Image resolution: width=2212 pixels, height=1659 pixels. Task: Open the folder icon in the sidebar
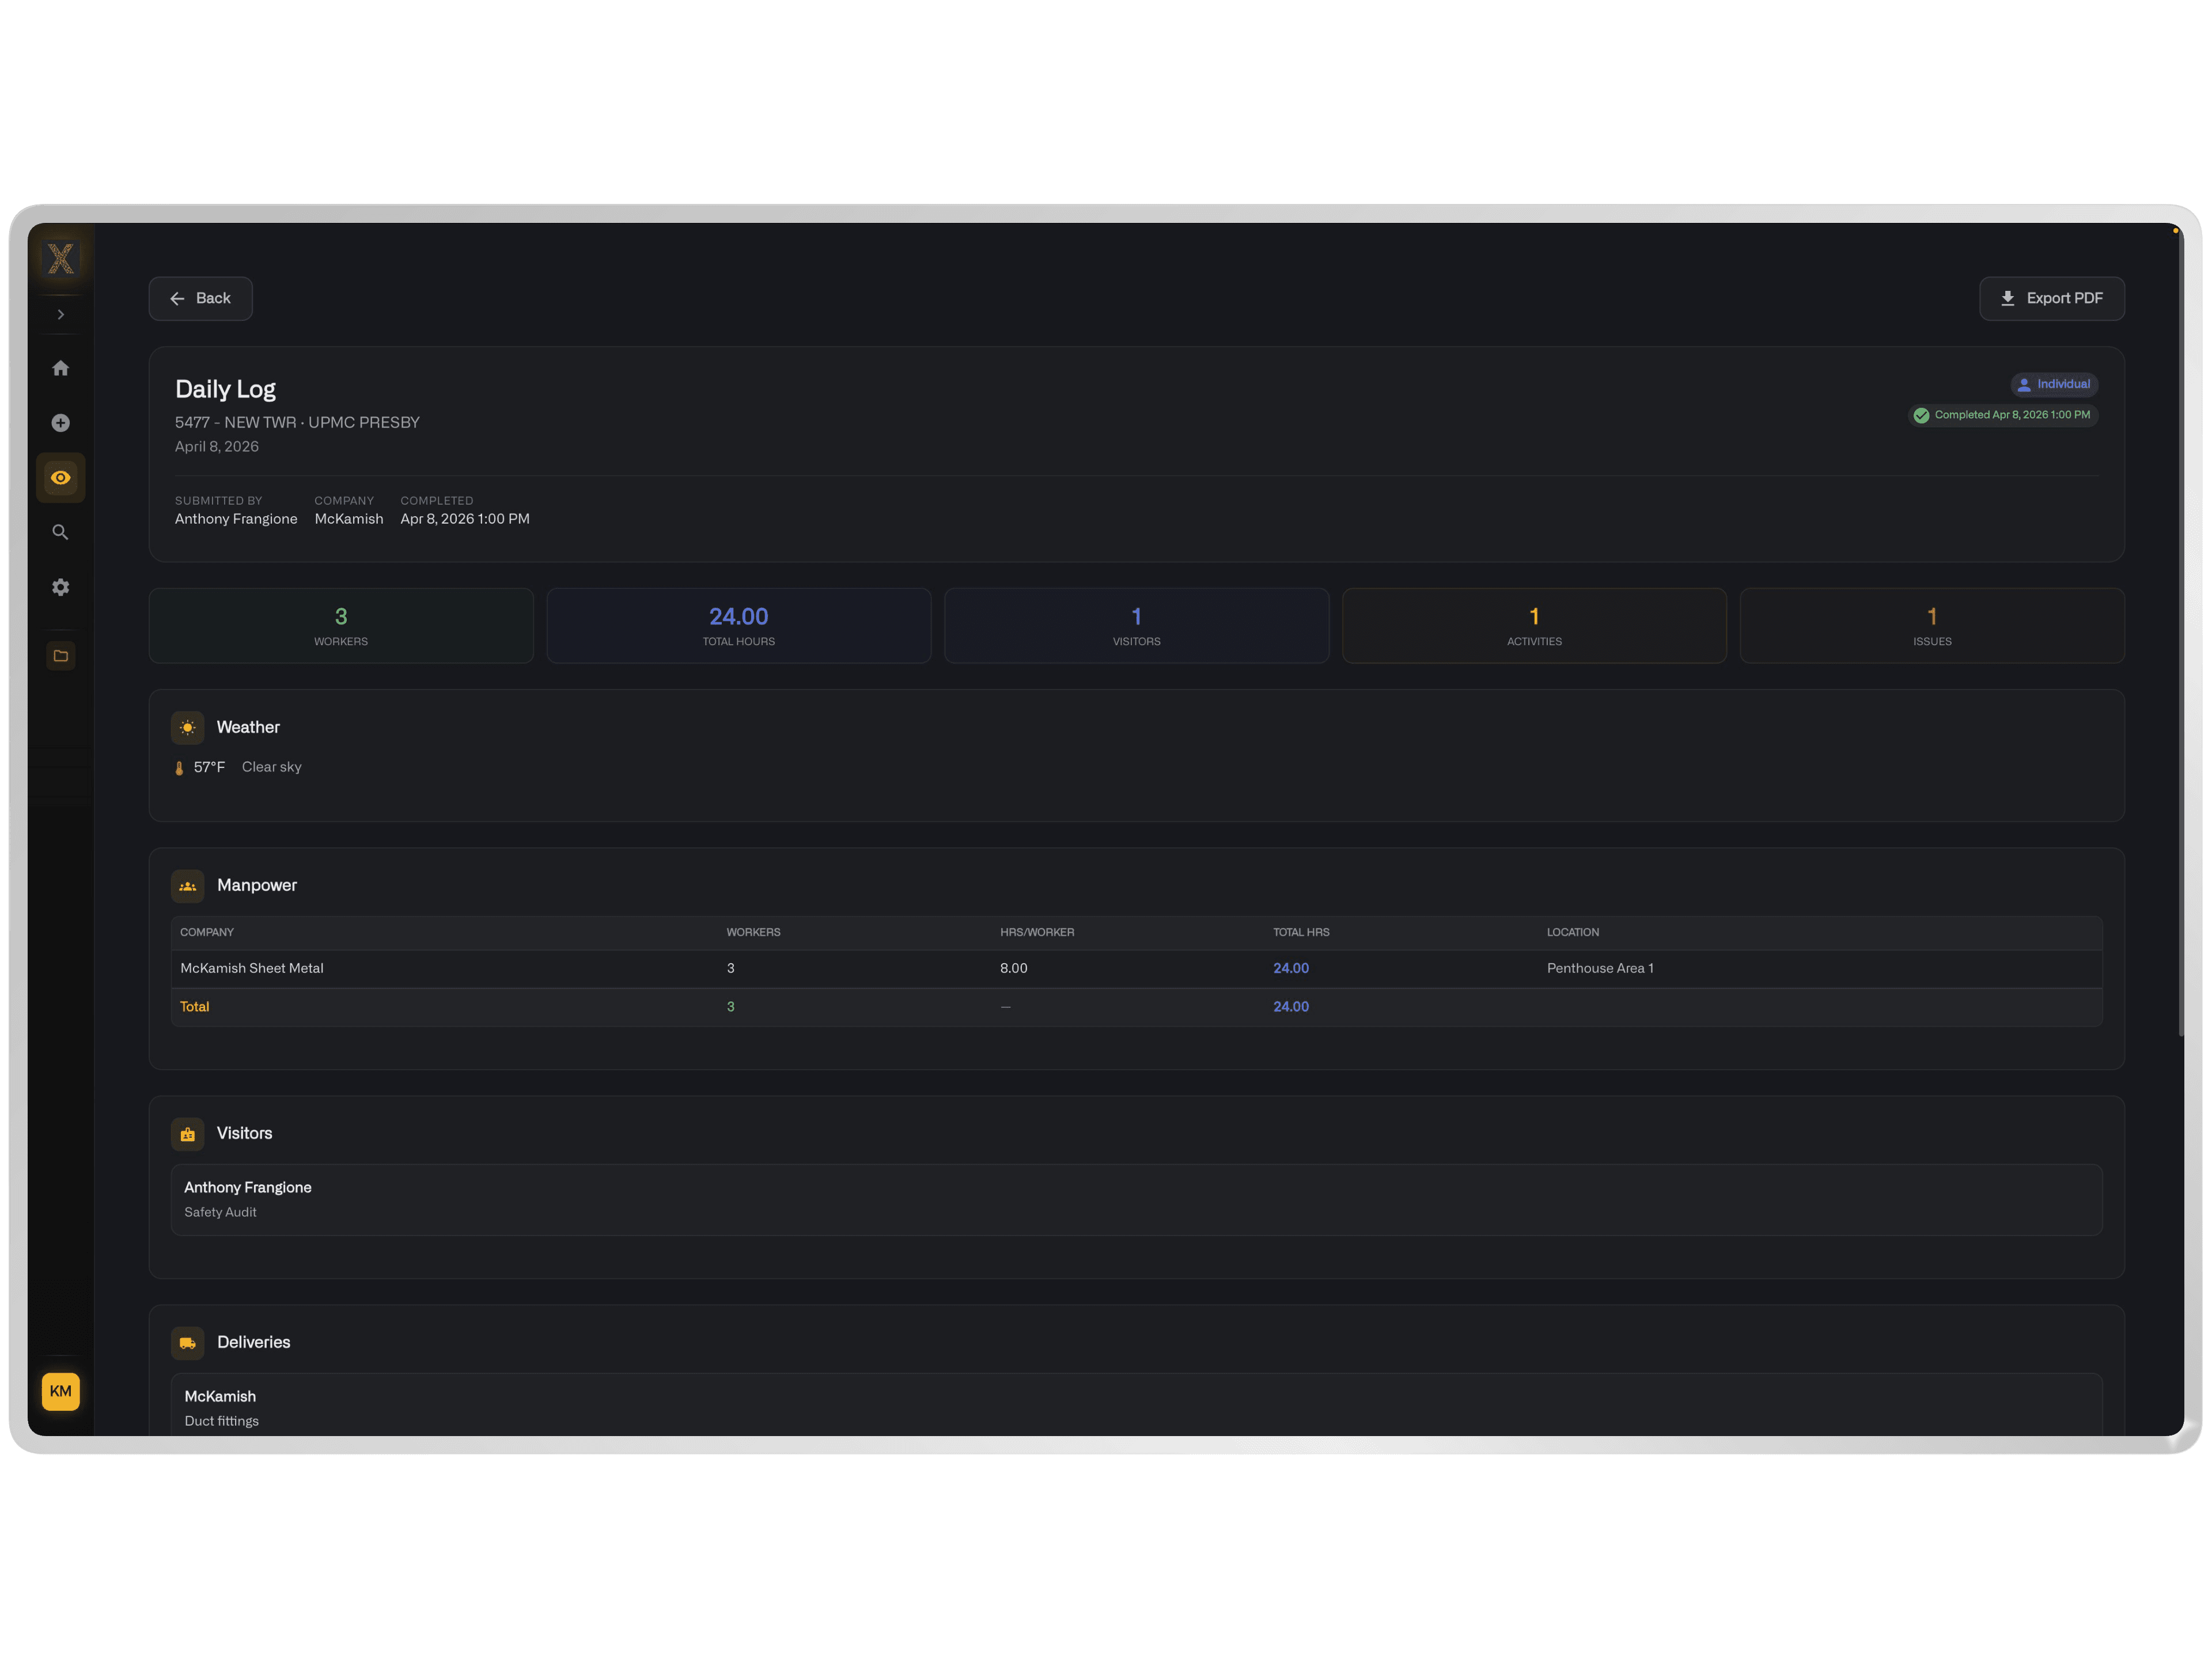coord(61,656)
